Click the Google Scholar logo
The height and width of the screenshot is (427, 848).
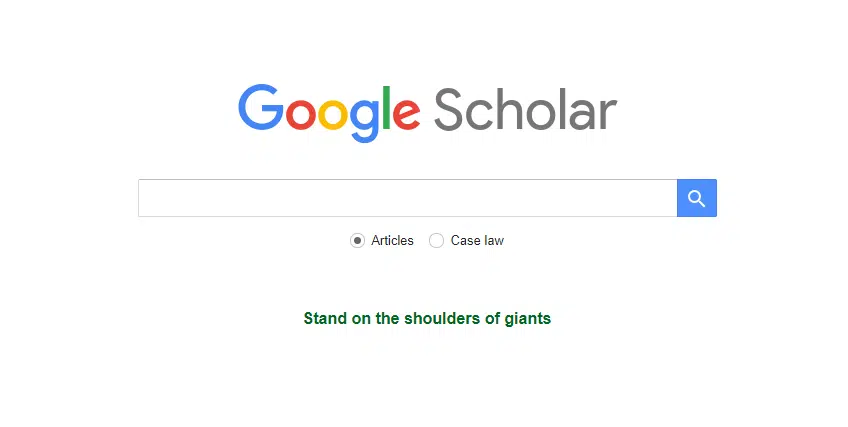point(427,112)
